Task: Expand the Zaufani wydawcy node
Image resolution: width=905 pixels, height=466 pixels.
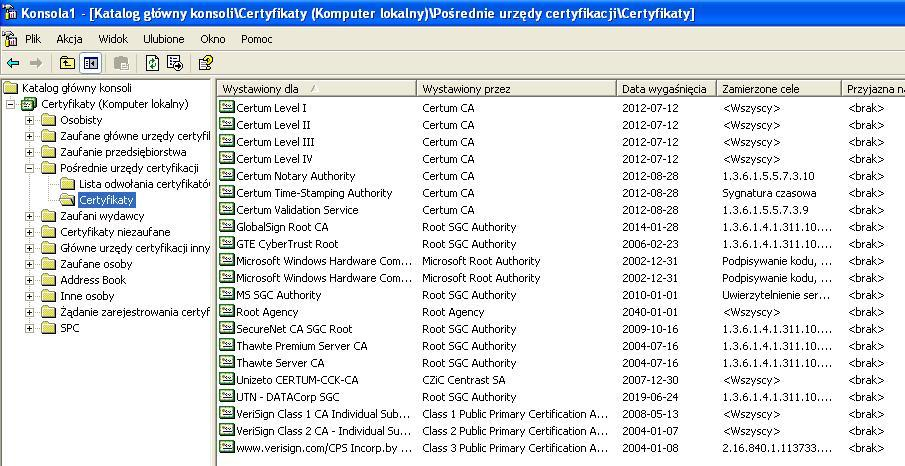Action: coord(29,216)
